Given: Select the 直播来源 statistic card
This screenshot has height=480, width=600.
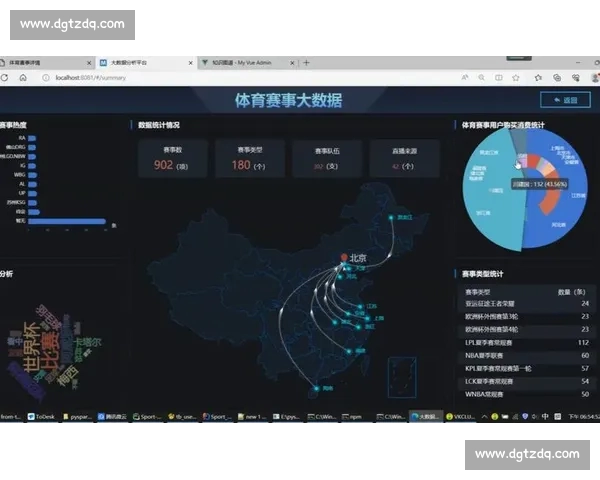Looking at the screenshot, I should coord(404,159).
